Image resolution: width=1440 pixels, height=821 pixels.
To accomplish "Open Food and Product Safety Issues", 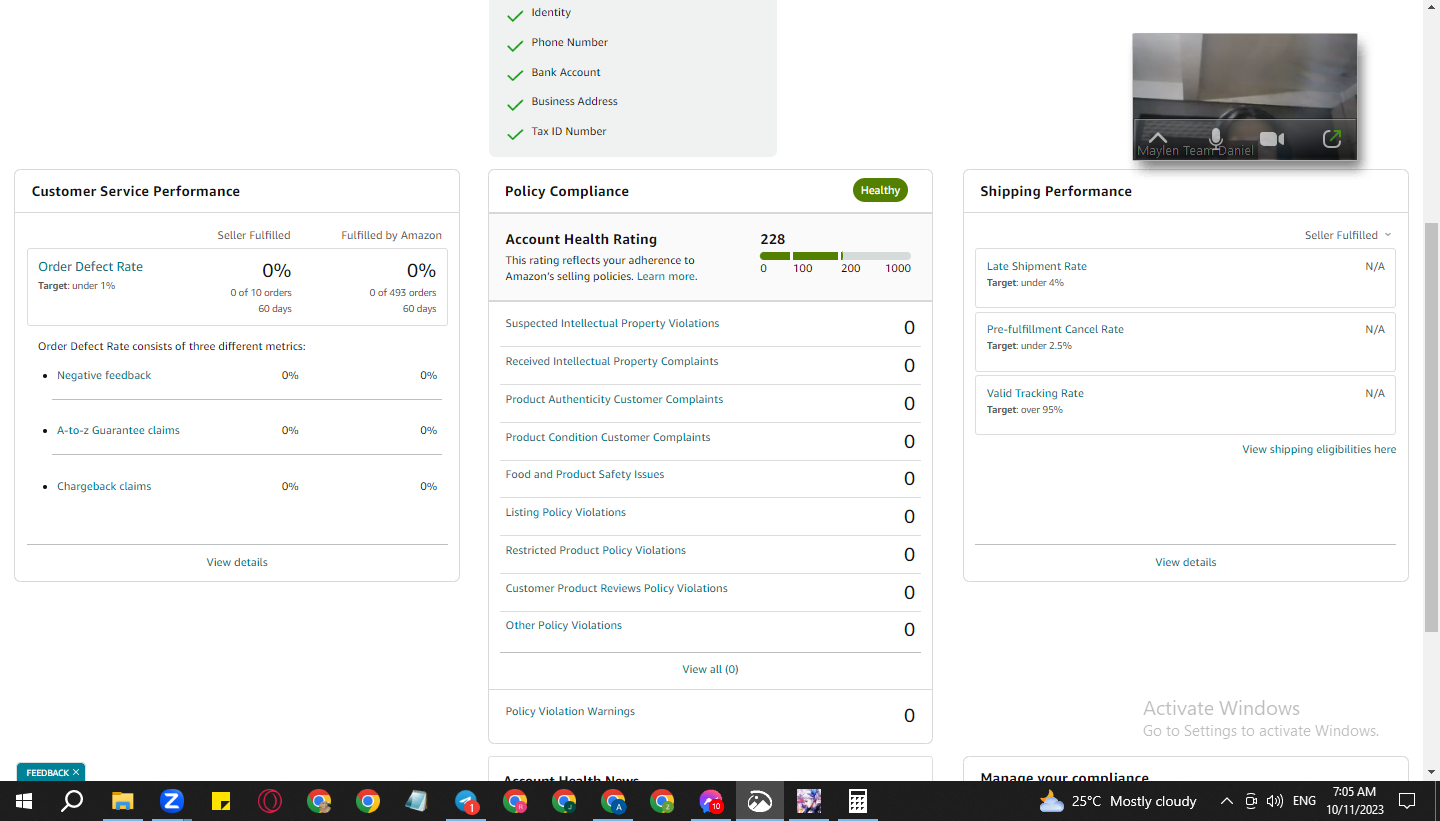I will point(585,475).
